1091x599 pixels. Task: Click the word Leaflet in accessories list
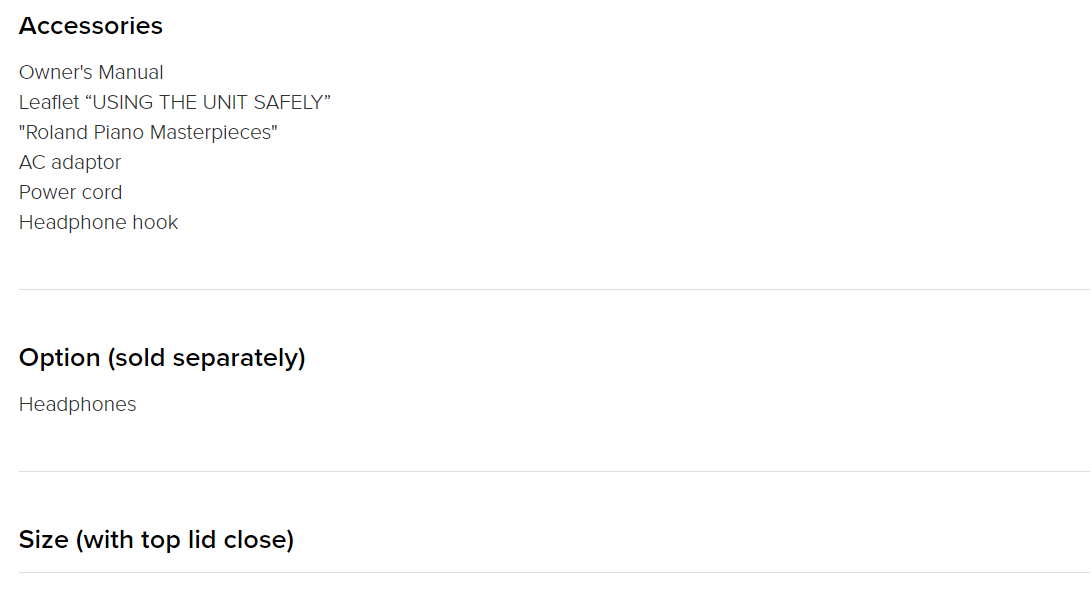pyautogui.click(x=49, y=102)
